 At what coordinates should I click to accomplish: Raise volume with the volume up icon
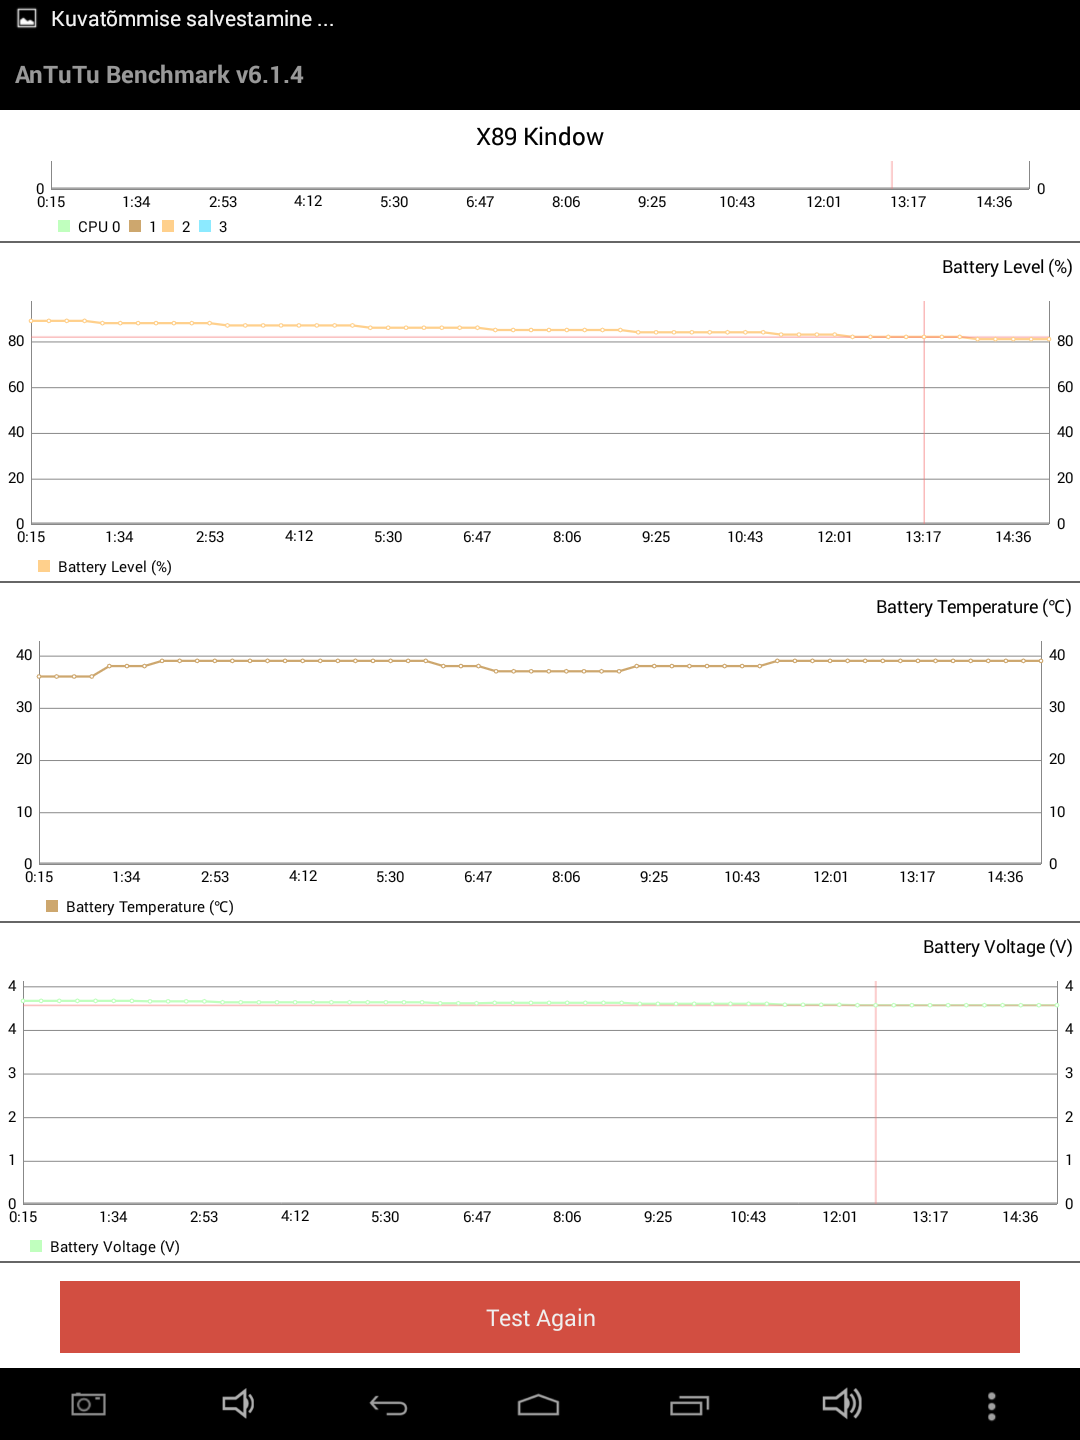[x=841, y=1404]
